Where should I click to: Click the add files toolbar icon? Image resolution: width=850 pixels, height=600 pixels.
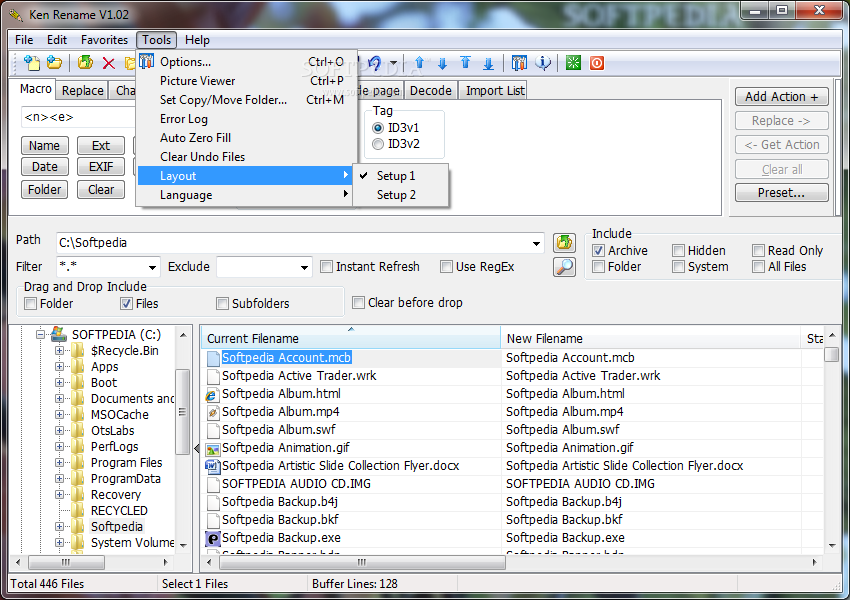click(x=32, y=63)
